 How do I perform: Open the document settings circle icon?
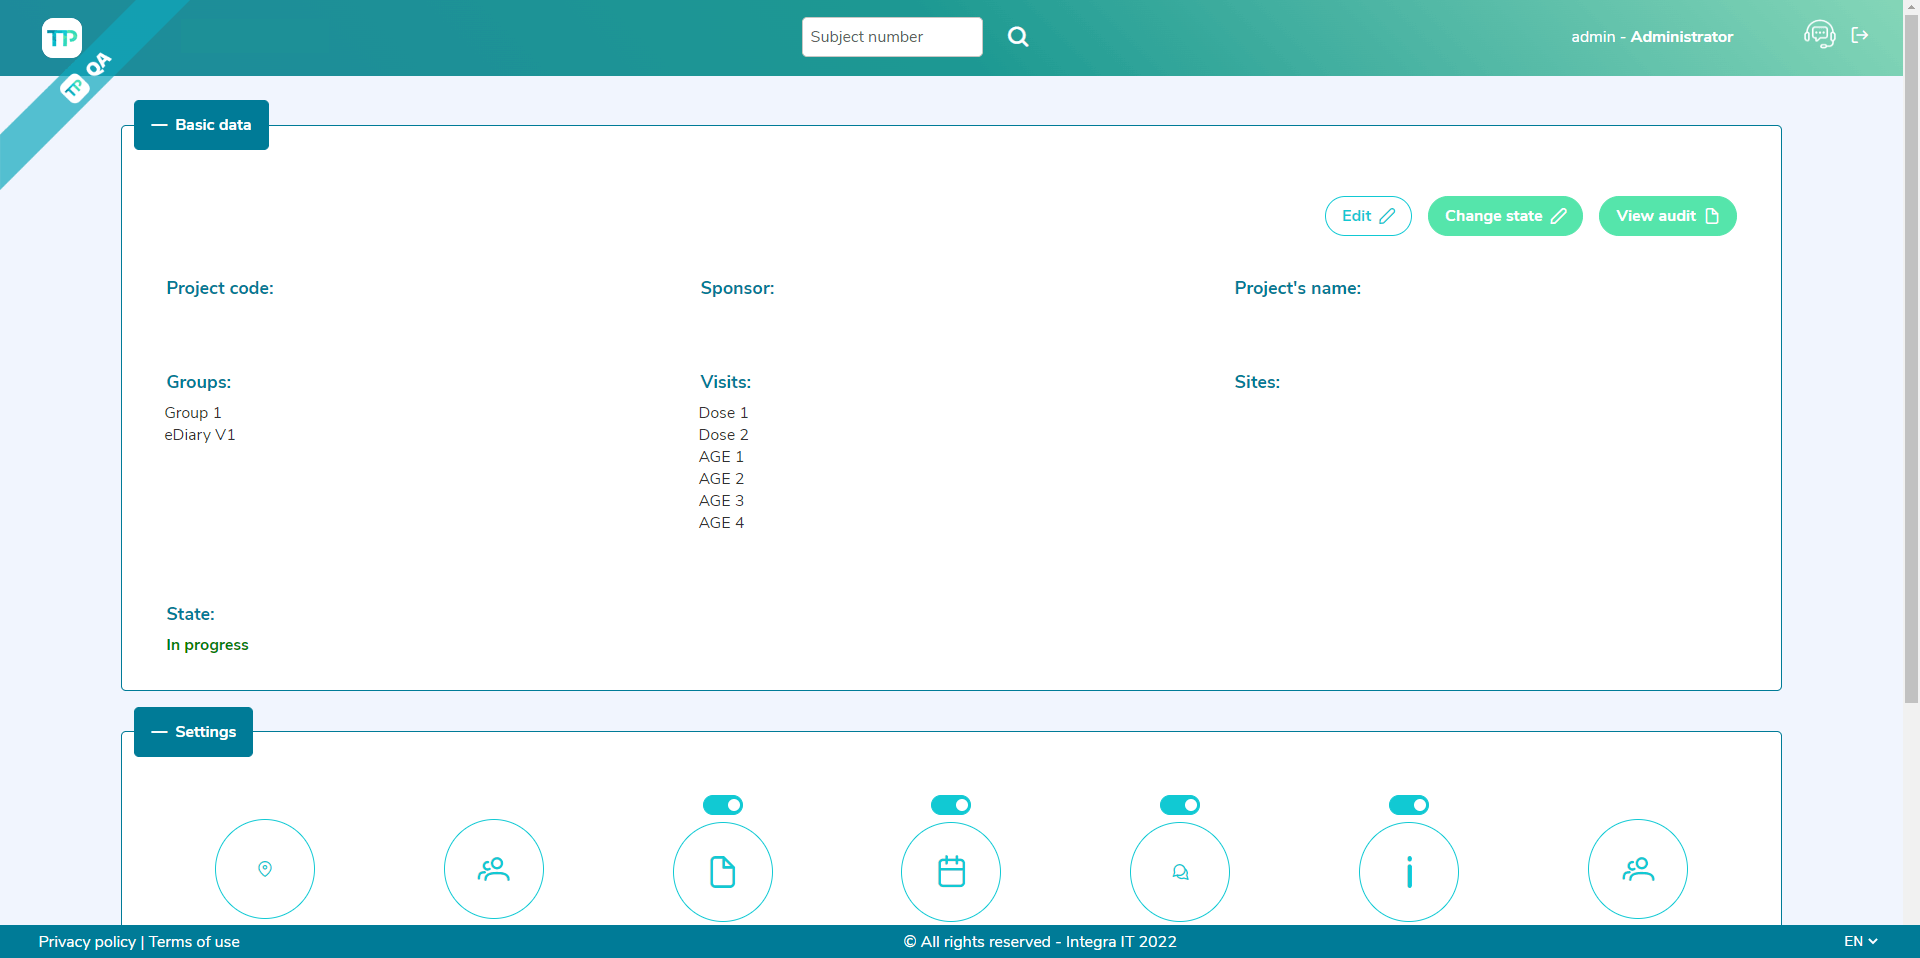tap(722, 871)
